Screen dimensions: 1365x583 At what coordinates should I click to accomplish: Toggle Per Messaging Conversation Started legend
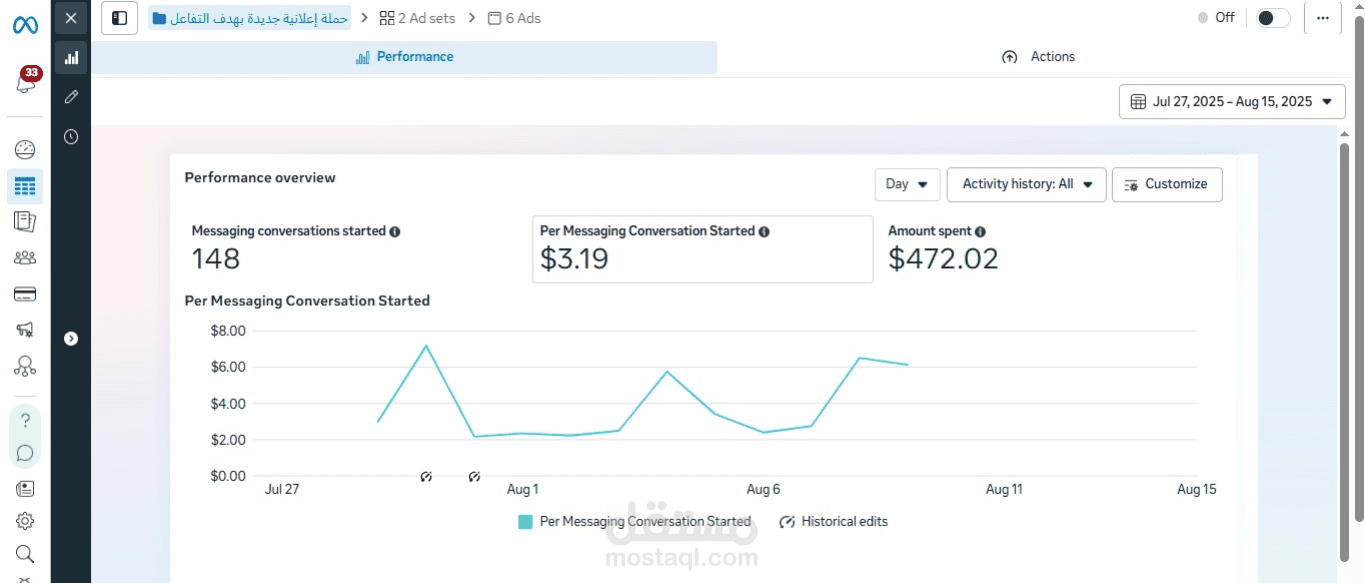click(635, 521)
